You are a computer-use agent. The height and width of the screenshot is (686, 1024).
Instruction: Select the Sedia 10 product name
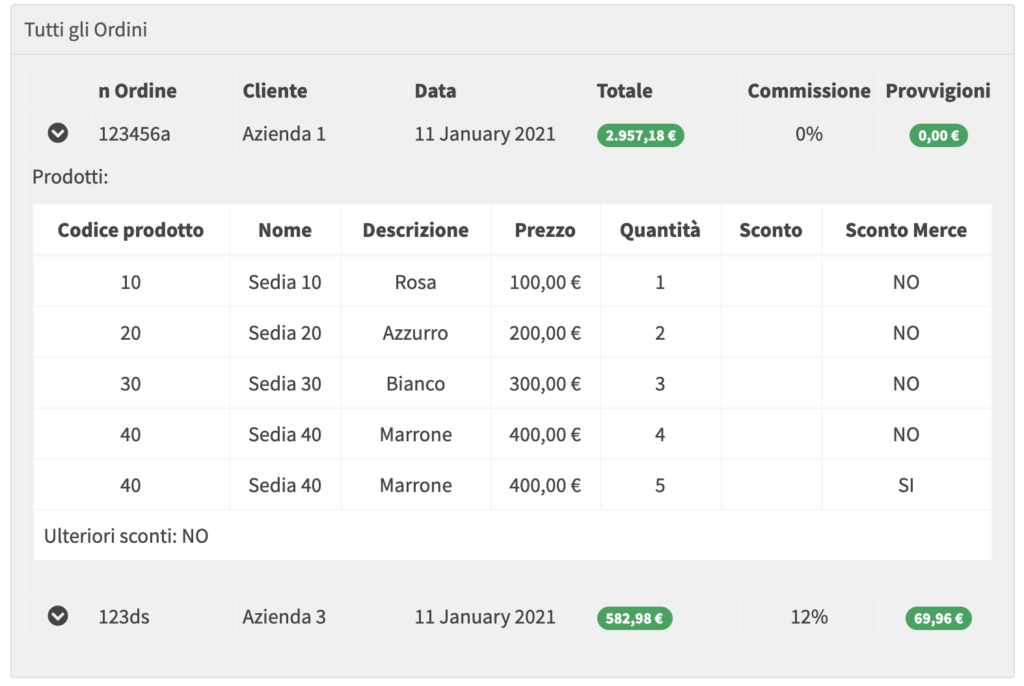click(x=285, y=282)
